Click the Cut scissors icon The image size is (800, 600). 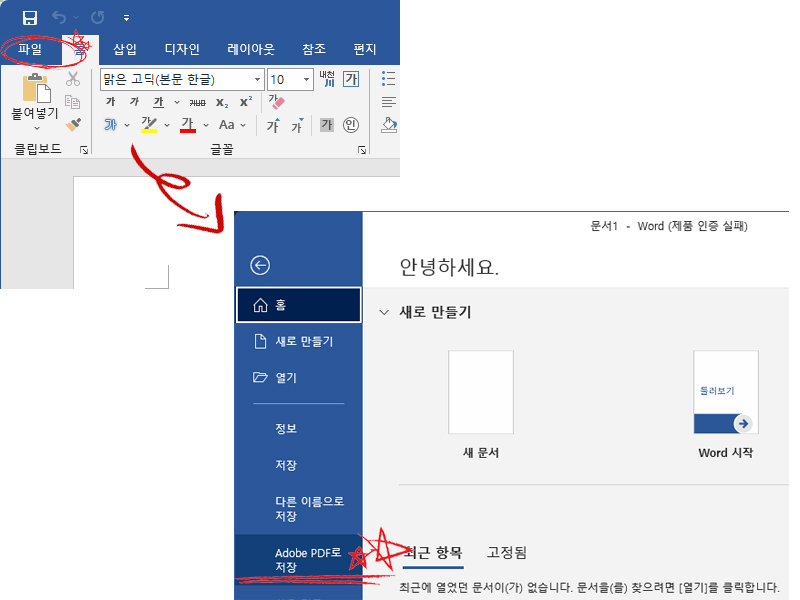pyautogui.click(x=73, y=79)
